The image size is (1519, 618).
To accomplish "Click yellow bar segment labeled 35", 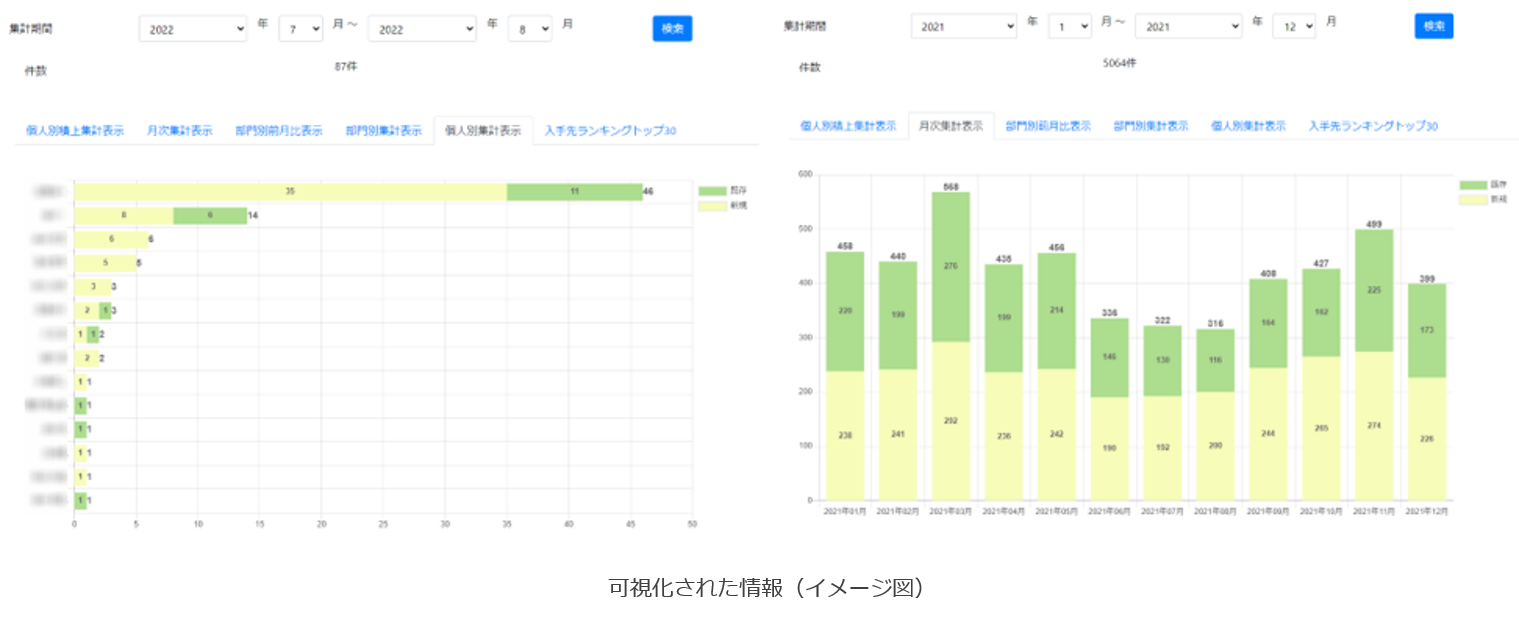I will coord(291,191).
